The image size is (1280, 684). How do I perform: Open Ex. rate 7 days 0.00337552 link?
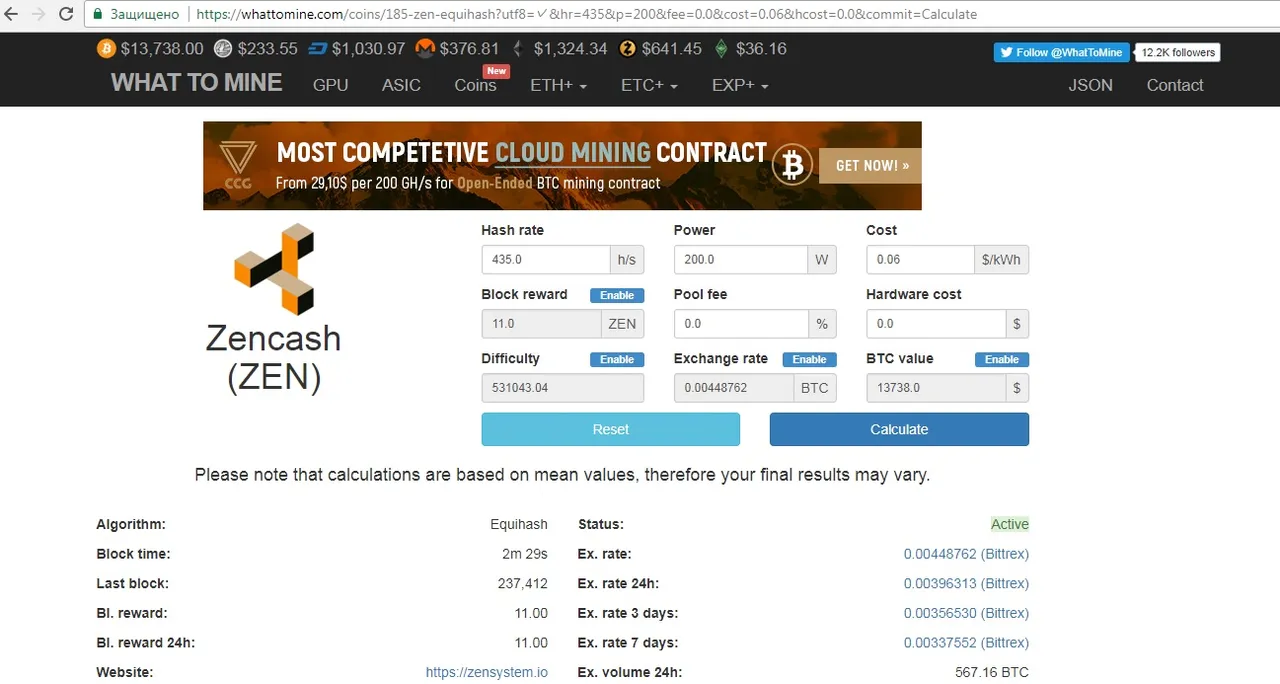coord(966,642)
